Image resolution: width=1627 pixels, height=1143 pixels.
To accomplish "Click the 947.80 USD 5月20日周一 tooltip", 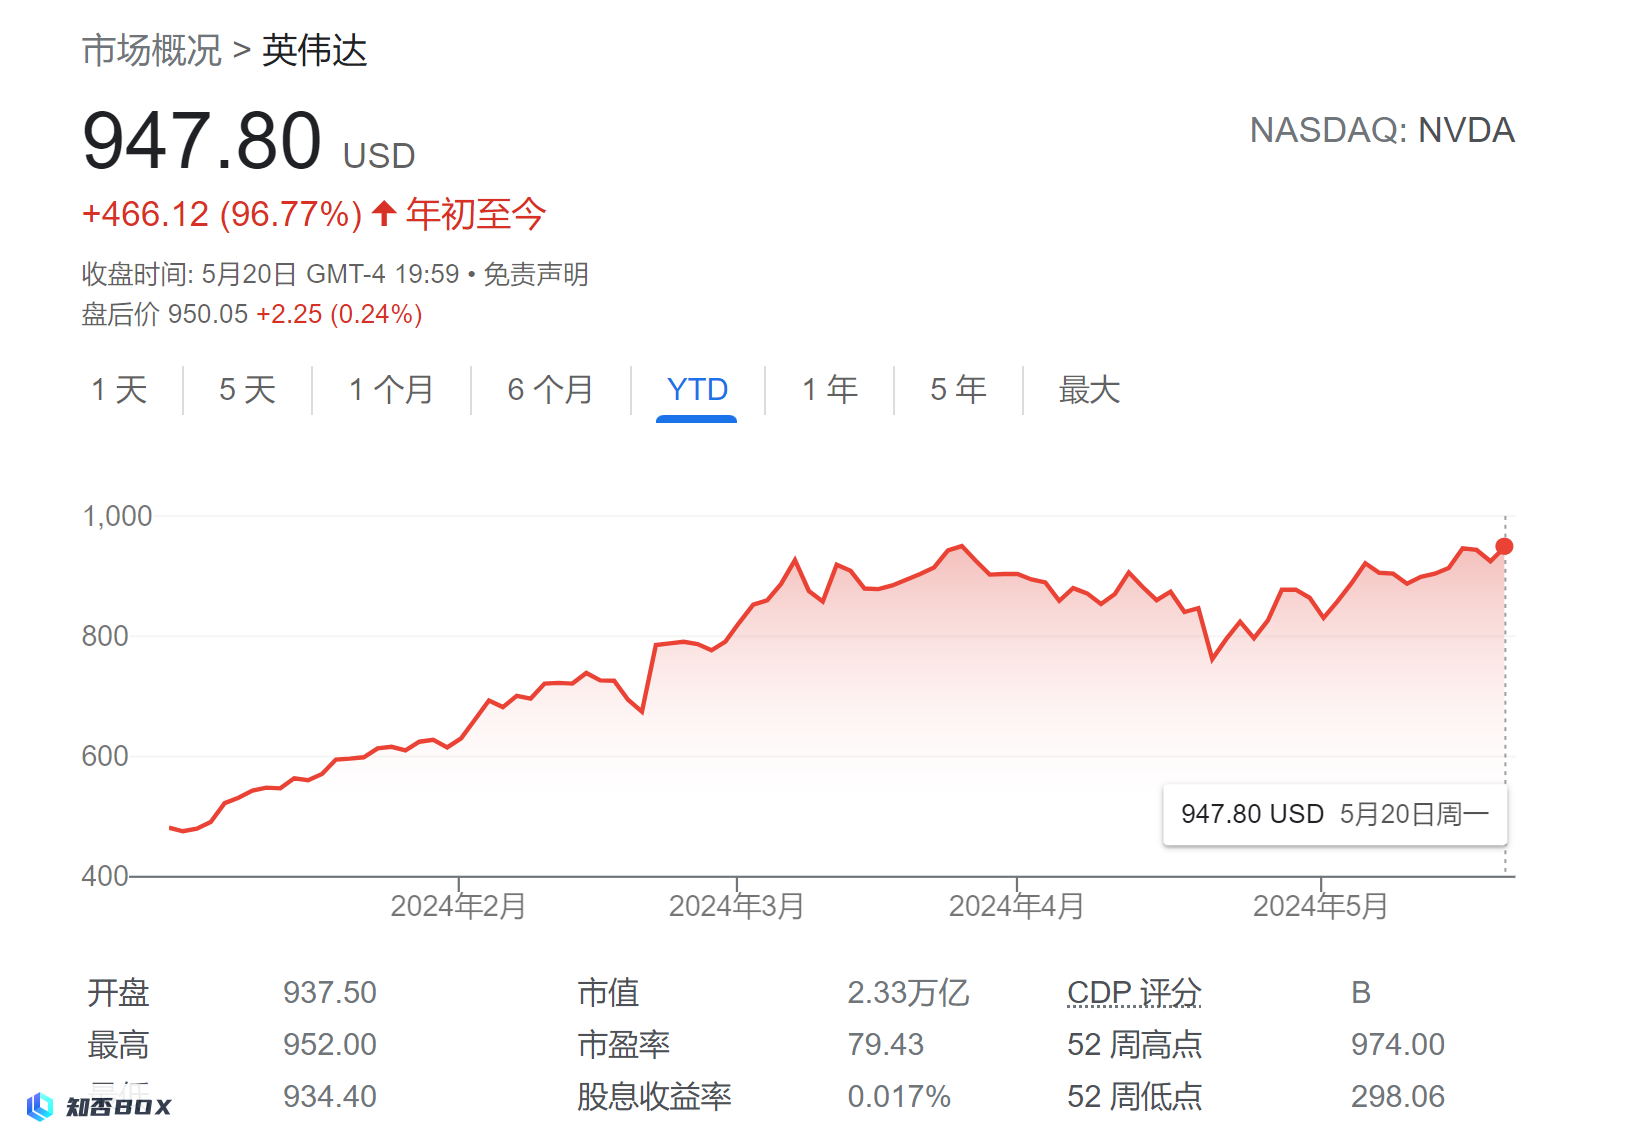I will coord(1335,815).
